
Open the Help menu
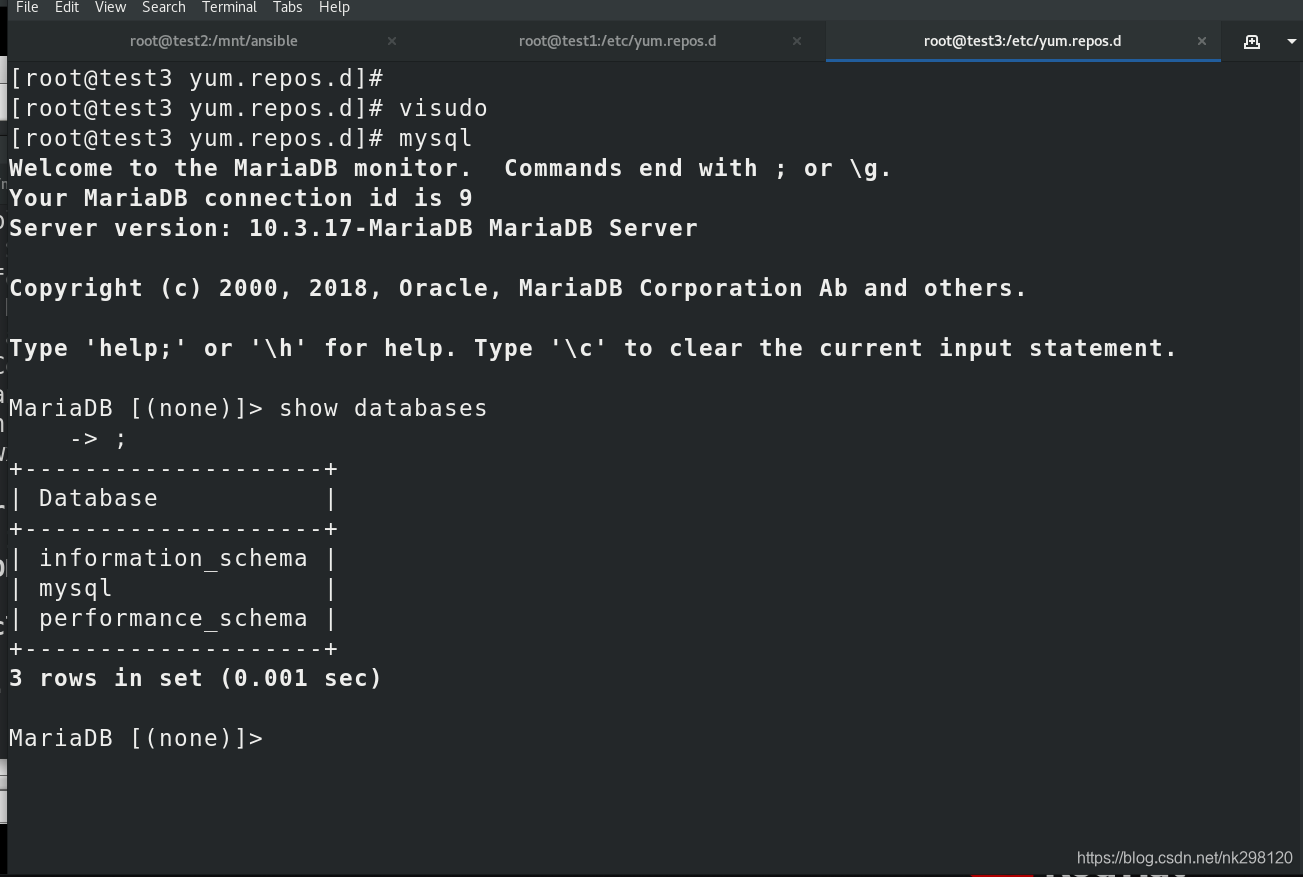[334, 7]
